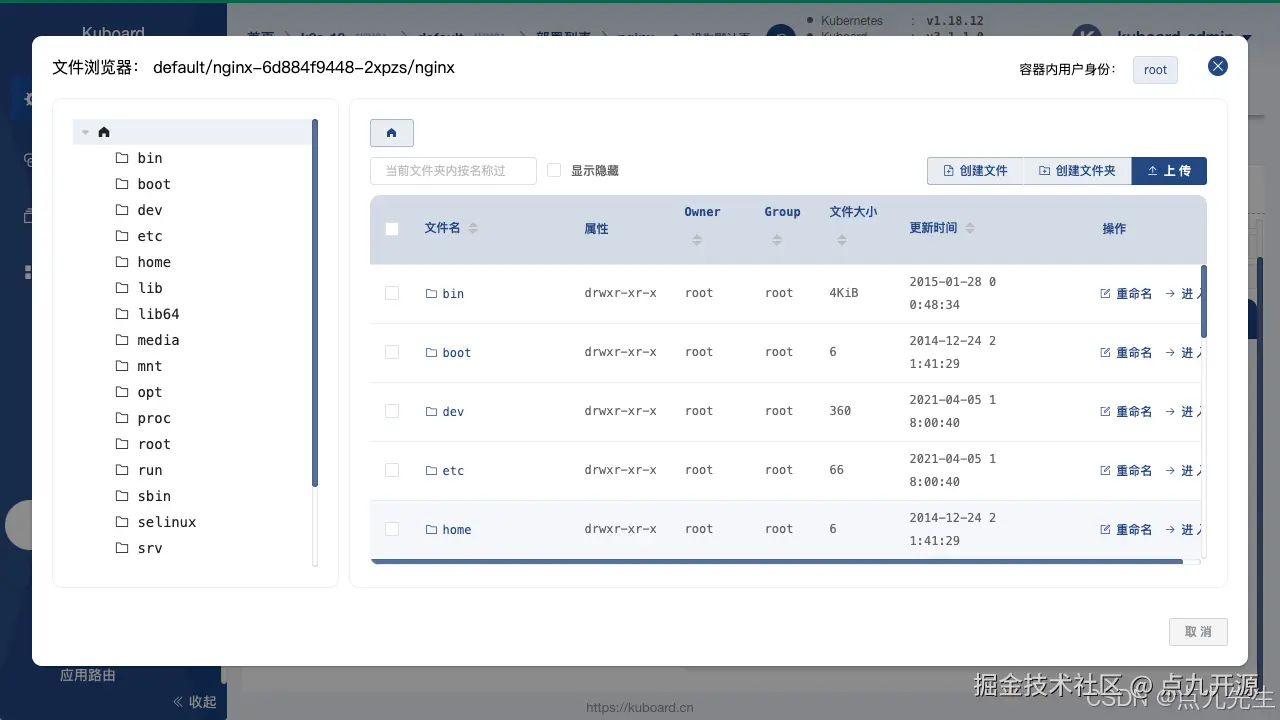Open the home folder link in the file list
1280x720 pixels.
456,529
